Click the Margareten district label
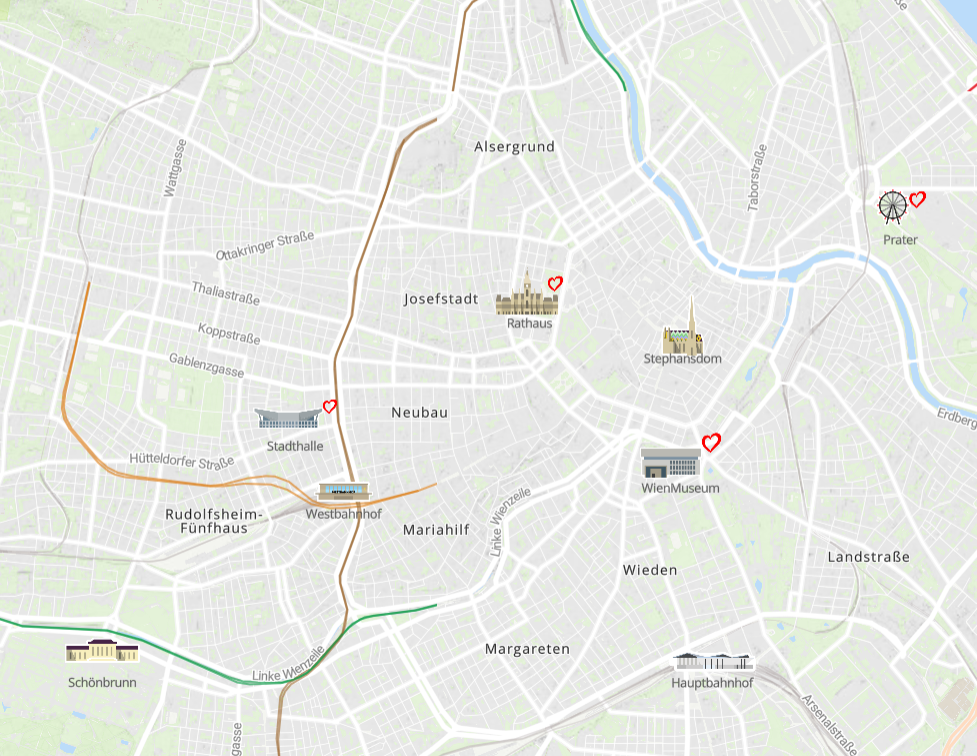Screen dimensions: 977x756 pyautogui.click(x=527, y=649)
